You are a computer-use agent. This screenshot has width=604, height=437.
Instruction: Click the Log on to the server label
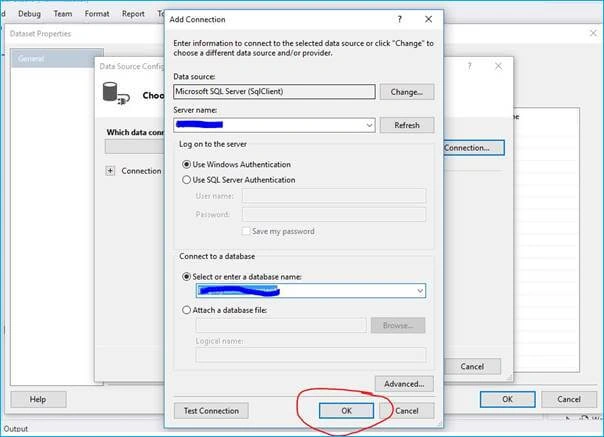(x=213, y=144)
